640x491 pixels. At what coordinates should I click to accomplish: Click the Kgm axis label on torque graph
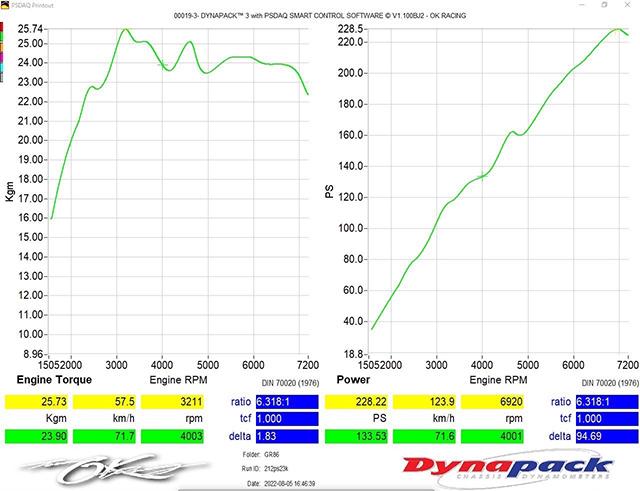(9, 192)
